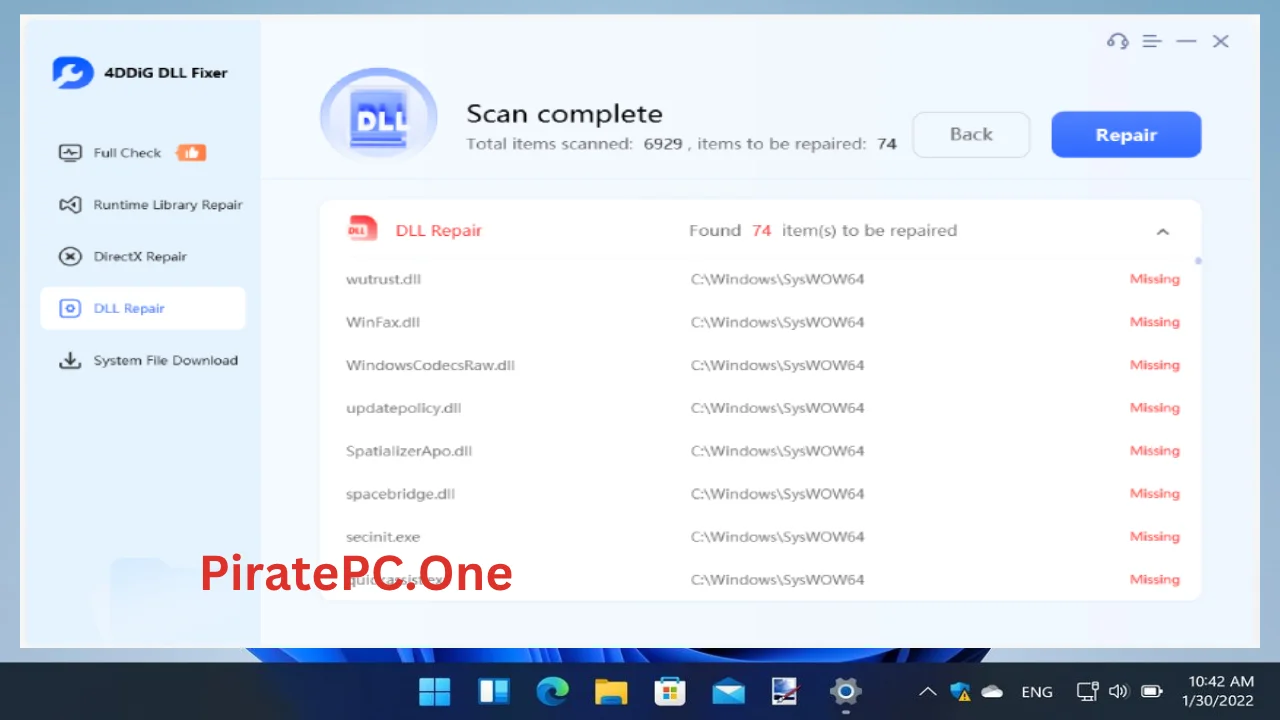This screenshot has width=1280, height=720.
Task: Click the 4DDiG DLL Fixer logo icon
Action: pyautogui.click(x=73, y=72)
